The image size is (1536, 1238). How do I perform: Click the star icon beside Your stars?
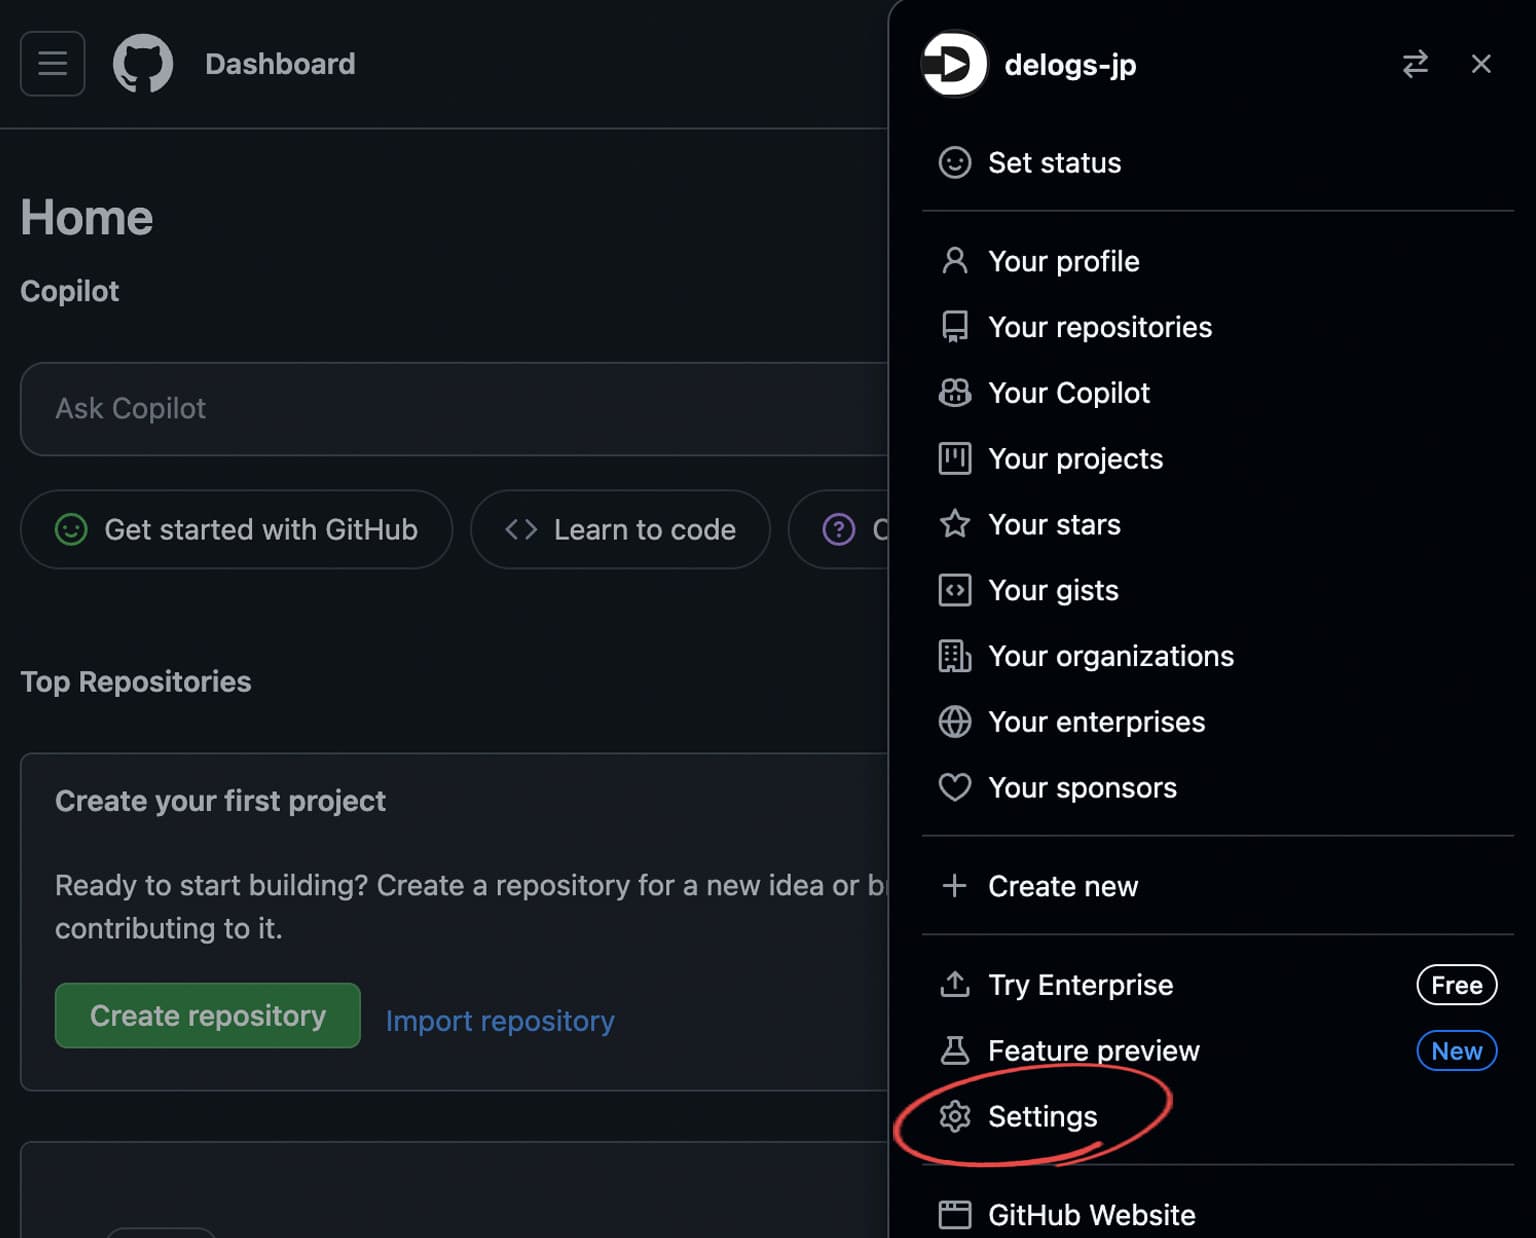pos(955,524)
